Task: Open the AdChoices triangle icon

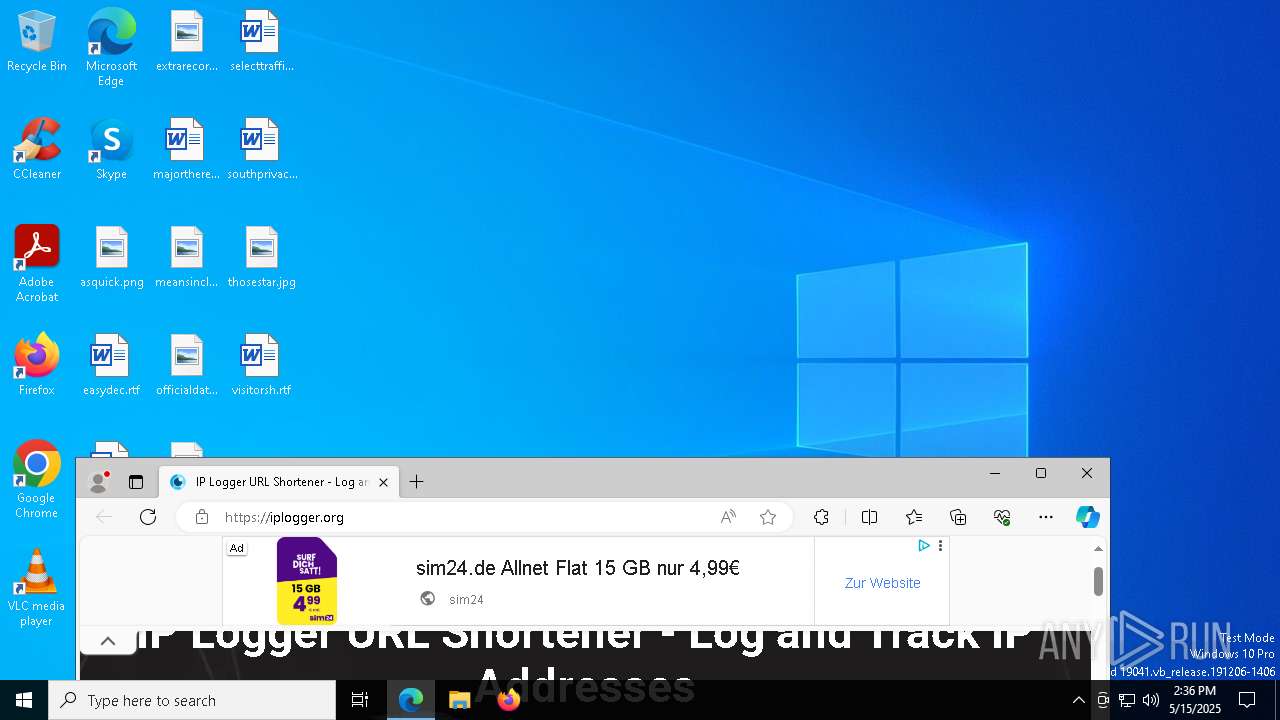Action: pyautogui.click(x=924, y=546)
